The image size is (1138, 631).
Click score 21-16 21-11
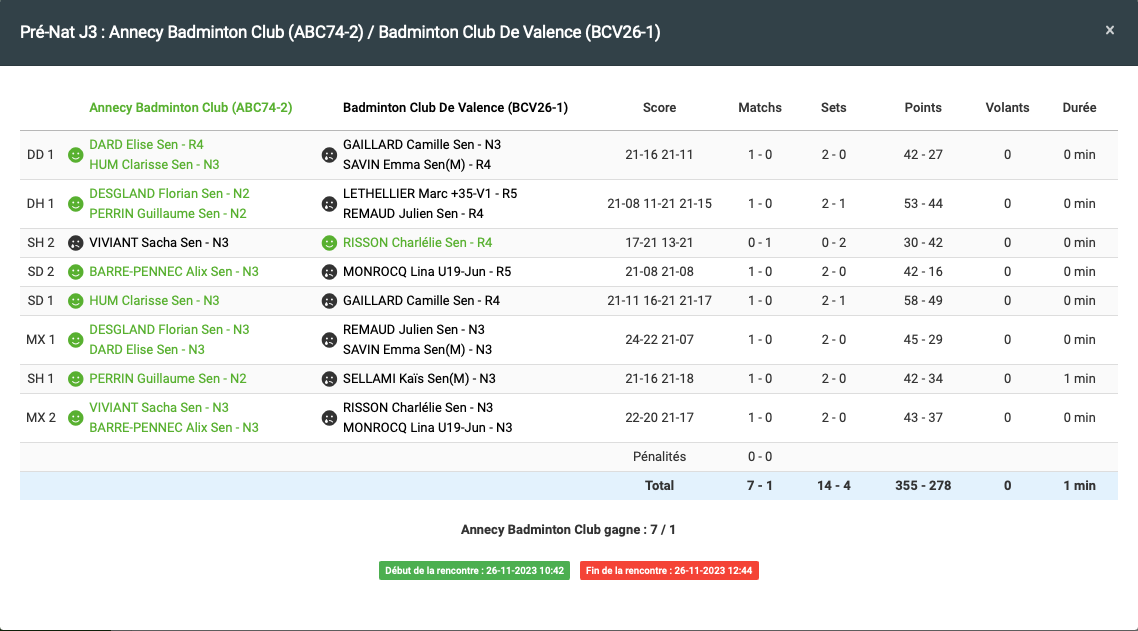click(x=659, y=155)
